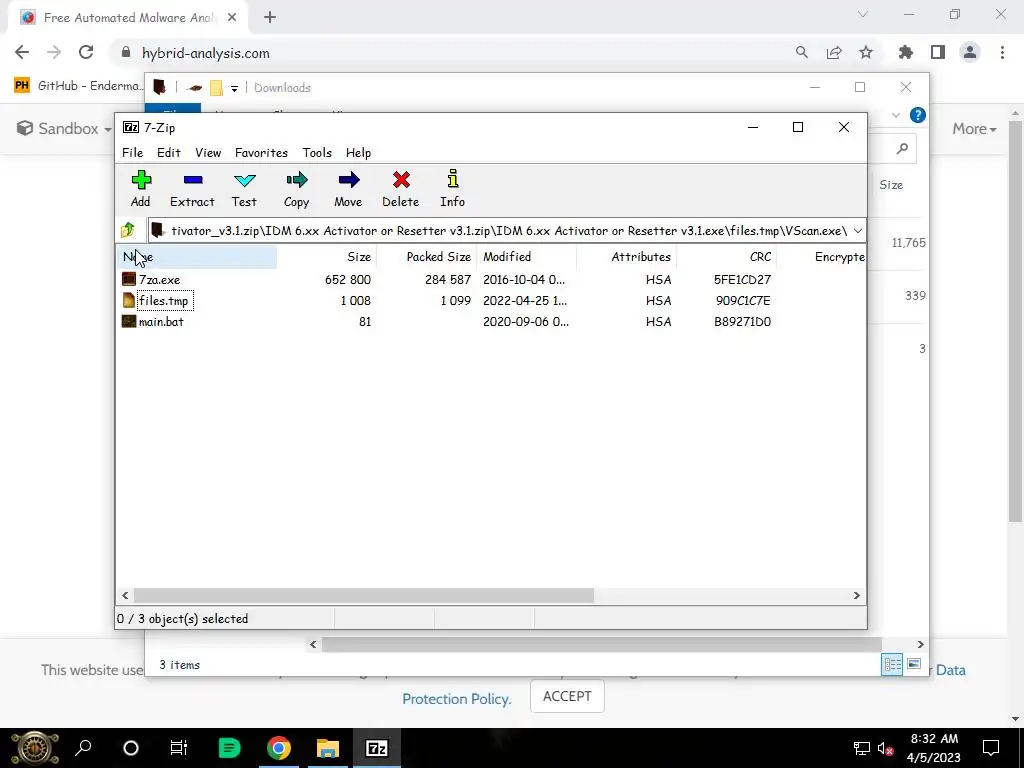Open the tab search chevron in Chrome
The height and width of the screenshot is (768, 1024).
[x=863, y=14]
